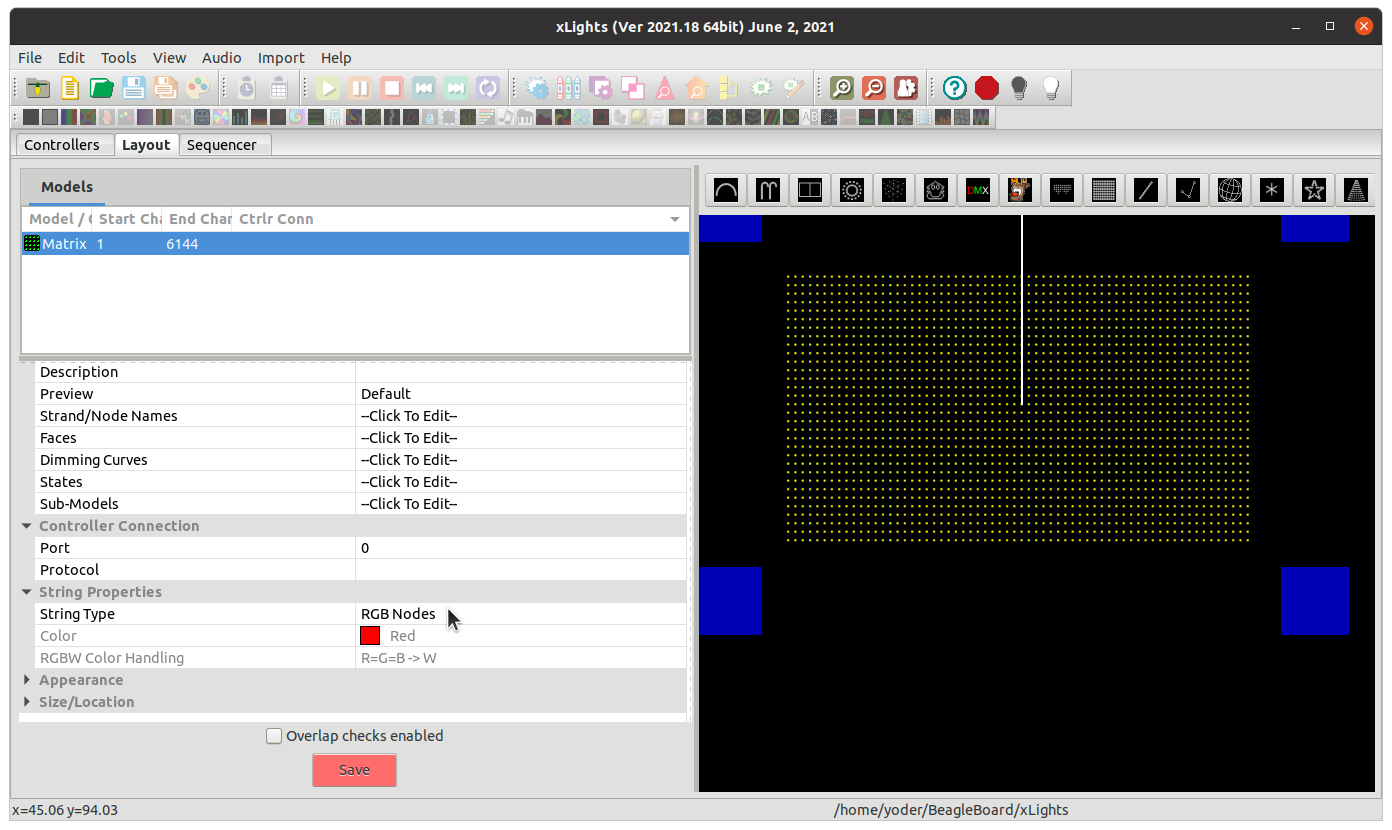Select the Tree model tool
Viewport: 1392px width, 830px height.
1355,190
